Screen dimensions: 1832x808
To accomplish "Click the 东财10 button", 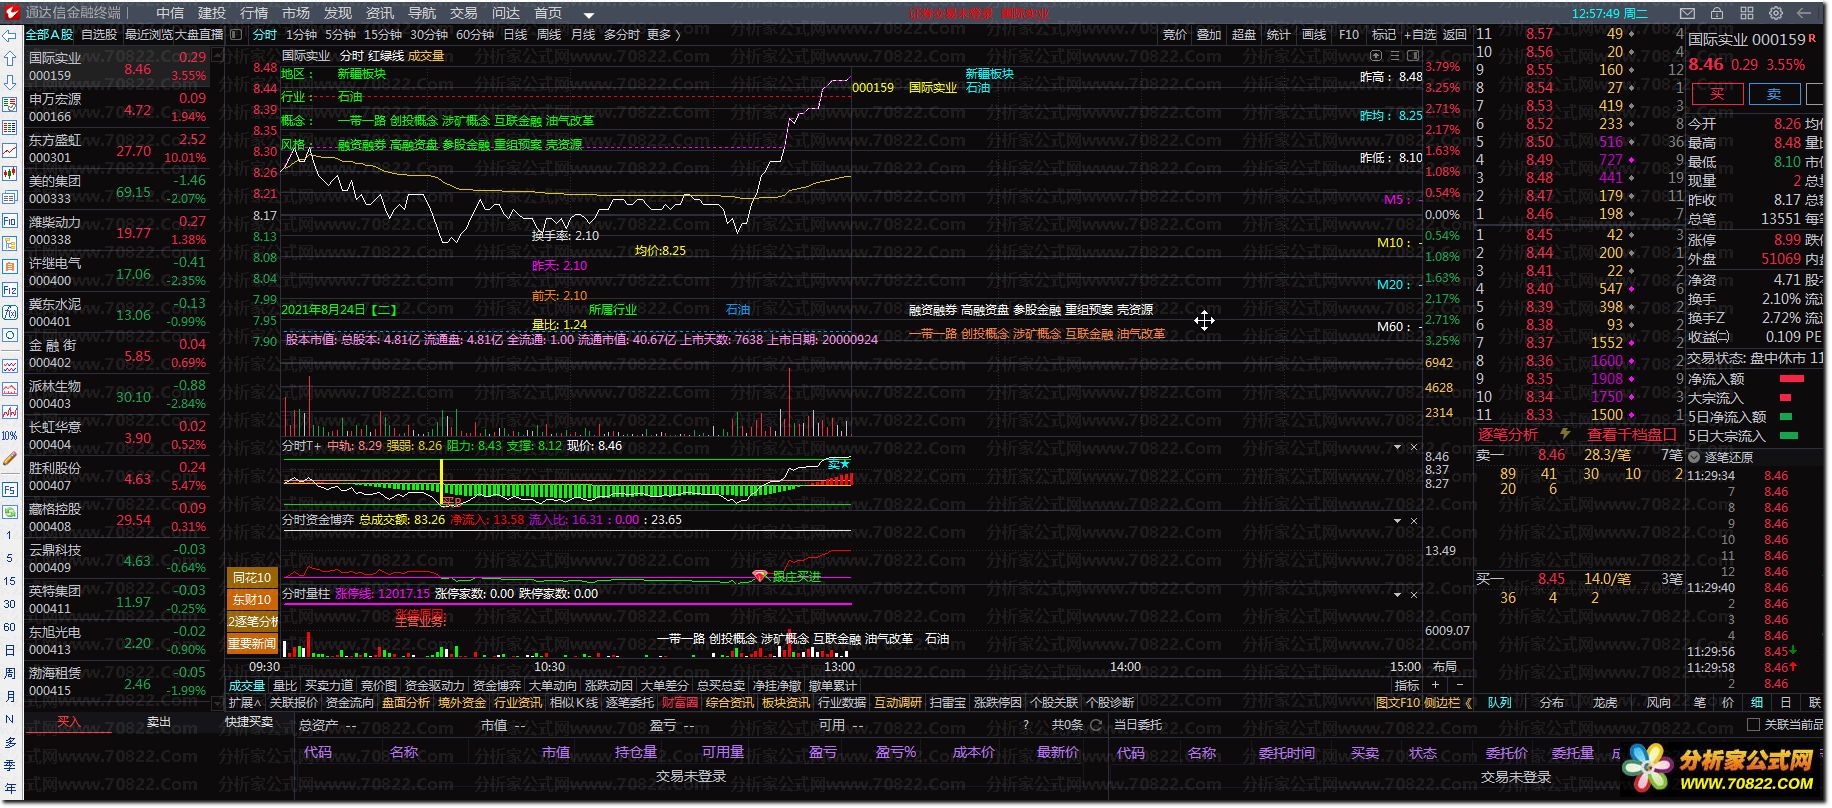I will point(252,599).
